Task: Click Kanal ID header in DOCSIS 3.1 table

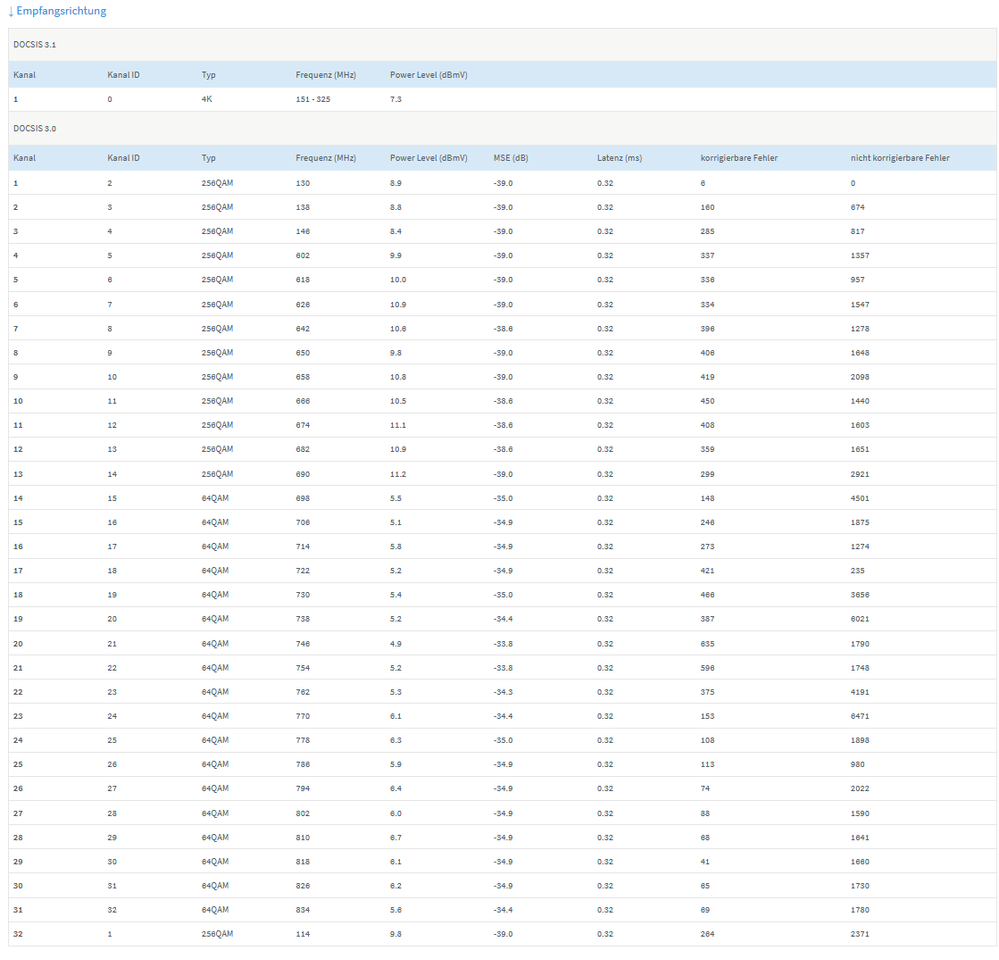Action: (x=123, y=75)
